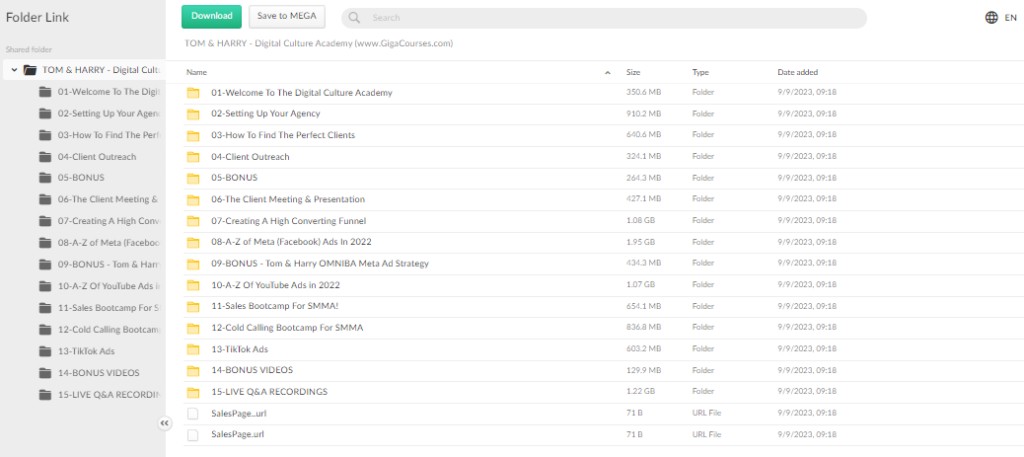1024x457 pixels.
Task: Click the Search input field
Action: (610, 18)
